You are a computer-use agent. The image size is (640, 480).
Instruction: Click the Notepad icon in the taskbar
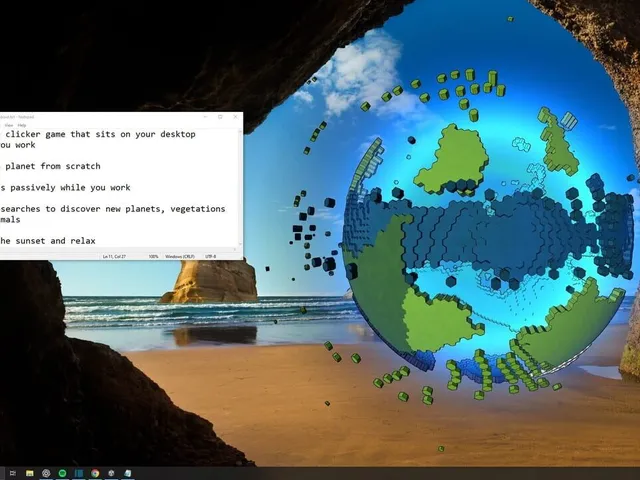[128, 473]
